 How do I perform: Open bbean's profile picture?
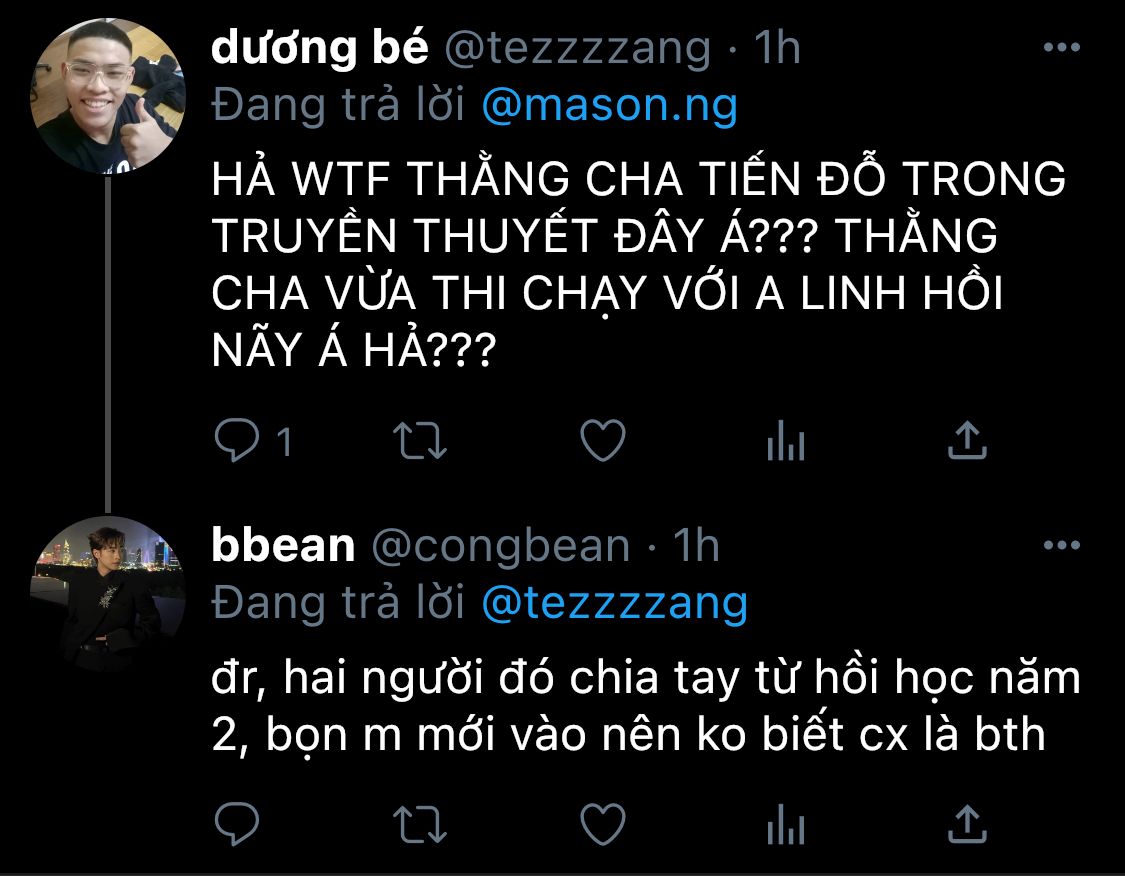[x=108, y=593]
